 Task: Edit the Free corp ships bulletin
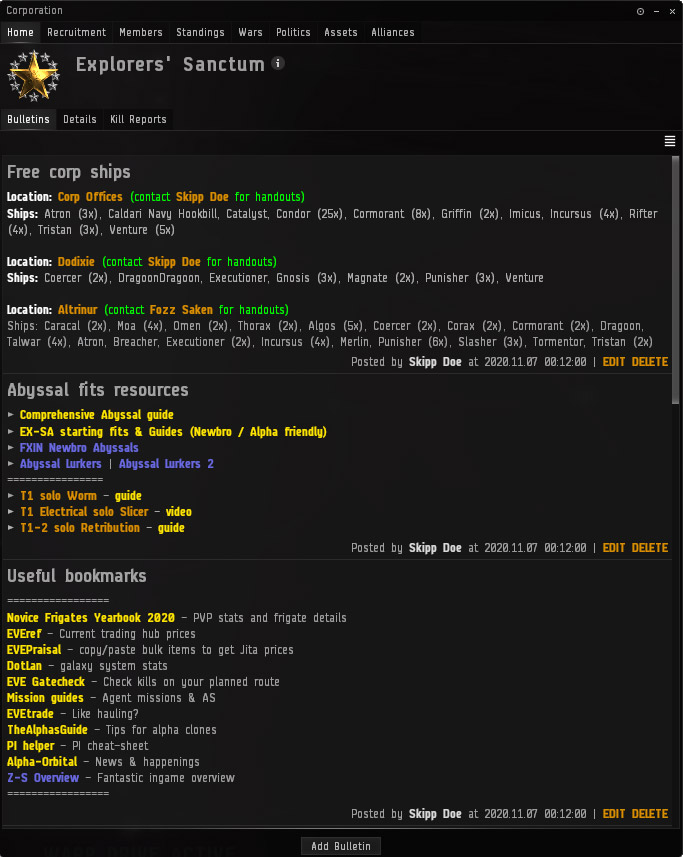(613, 362)
